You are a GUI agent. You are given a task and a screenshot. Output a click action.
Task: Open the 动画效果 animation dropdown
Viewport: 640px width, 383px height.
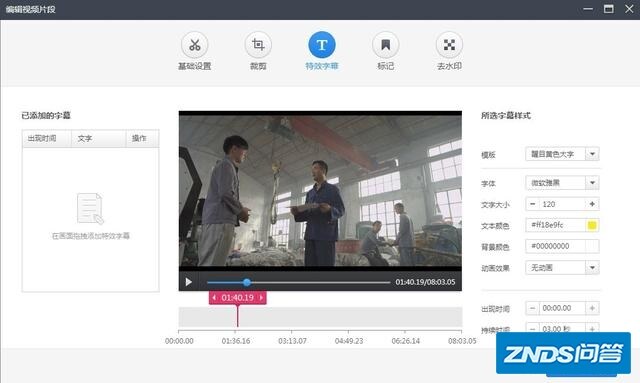(592, 268)
